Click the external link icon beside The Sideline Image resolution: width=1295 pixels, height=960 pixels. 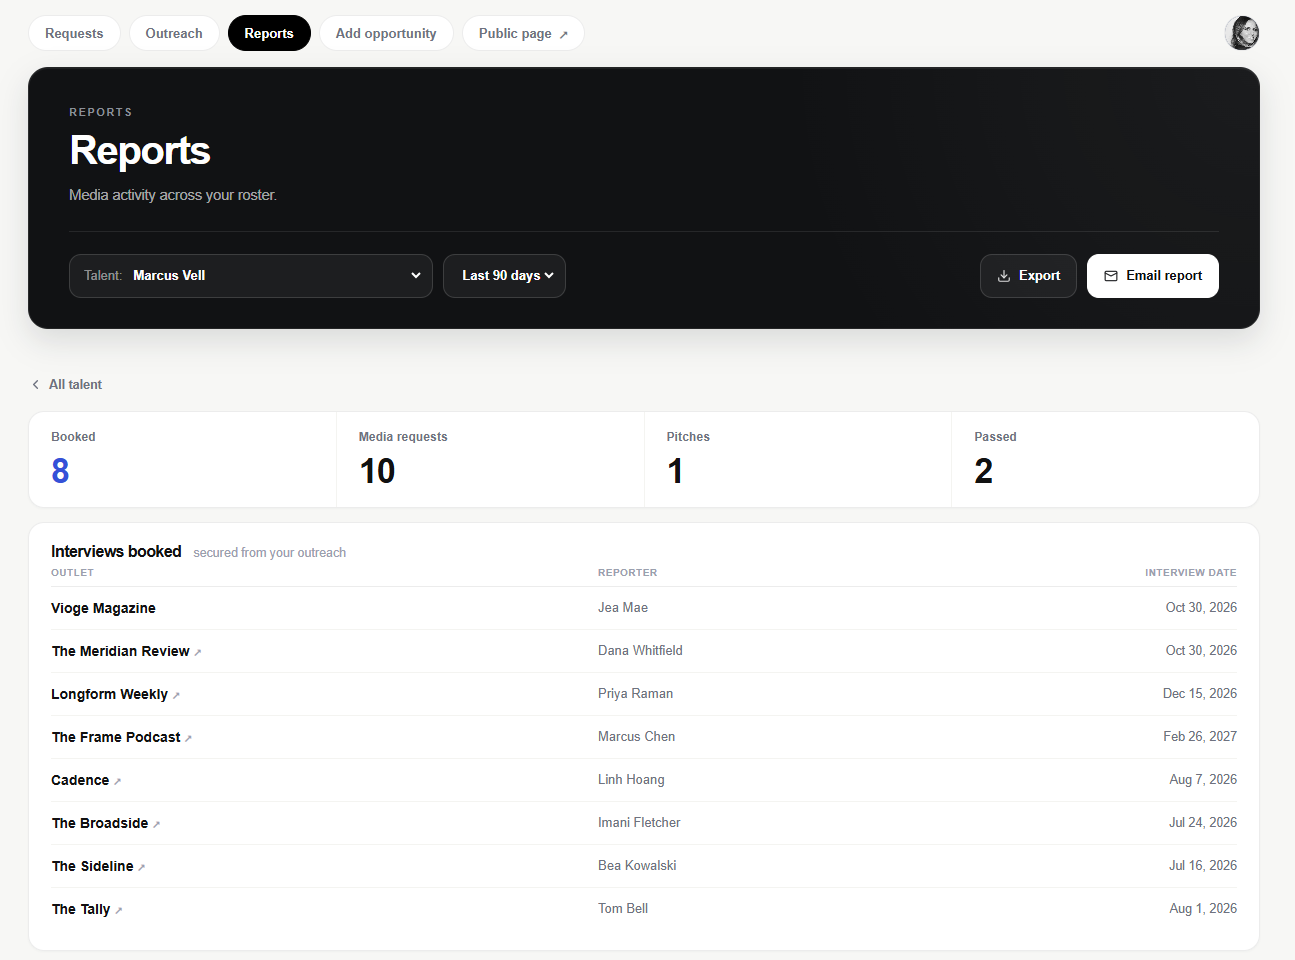coord(141,867)
